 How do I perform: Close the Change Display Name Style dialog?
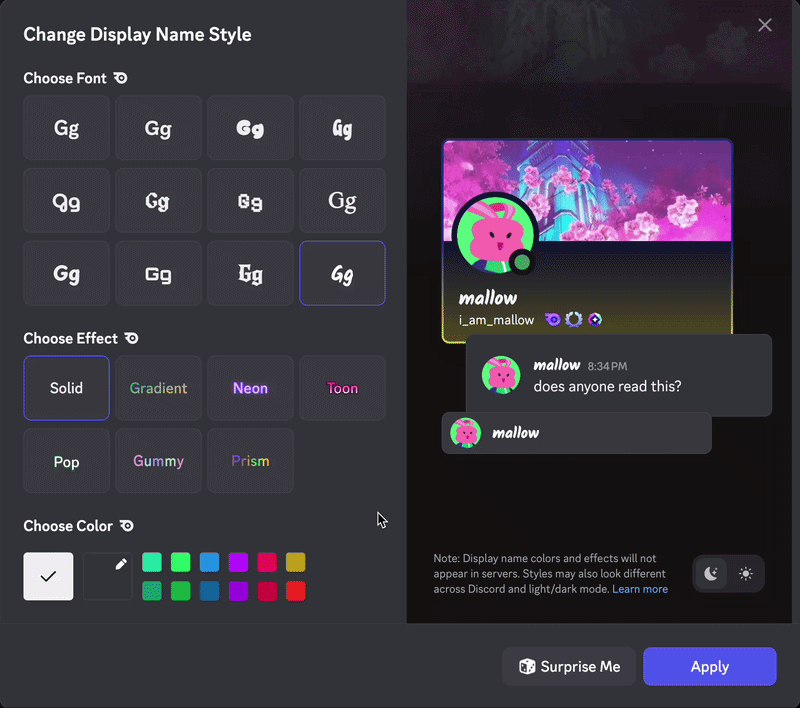764,25
